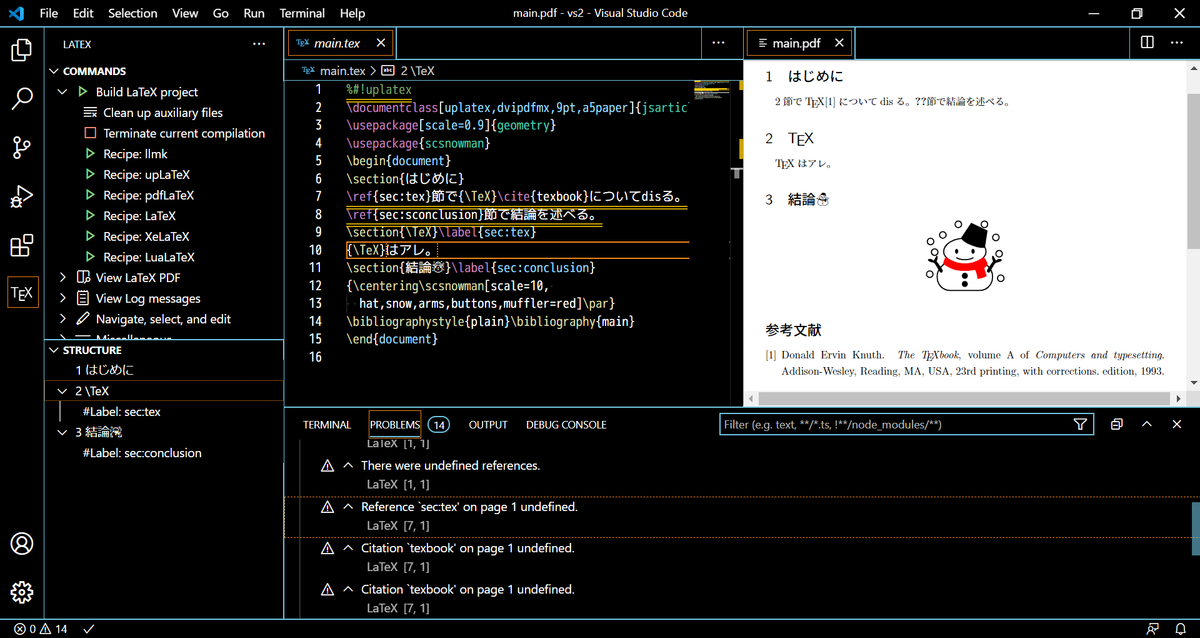This screenshot has height=638, width=1200.
Task: Open the File menu
Action: pos(49,13)
